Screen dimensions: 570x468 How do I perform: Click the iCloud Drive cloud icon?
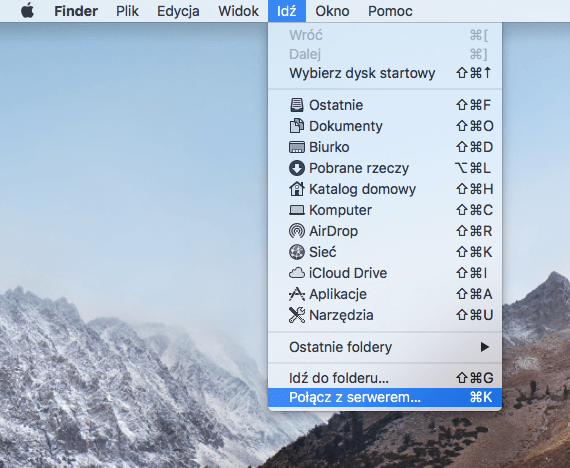point(297,273)
